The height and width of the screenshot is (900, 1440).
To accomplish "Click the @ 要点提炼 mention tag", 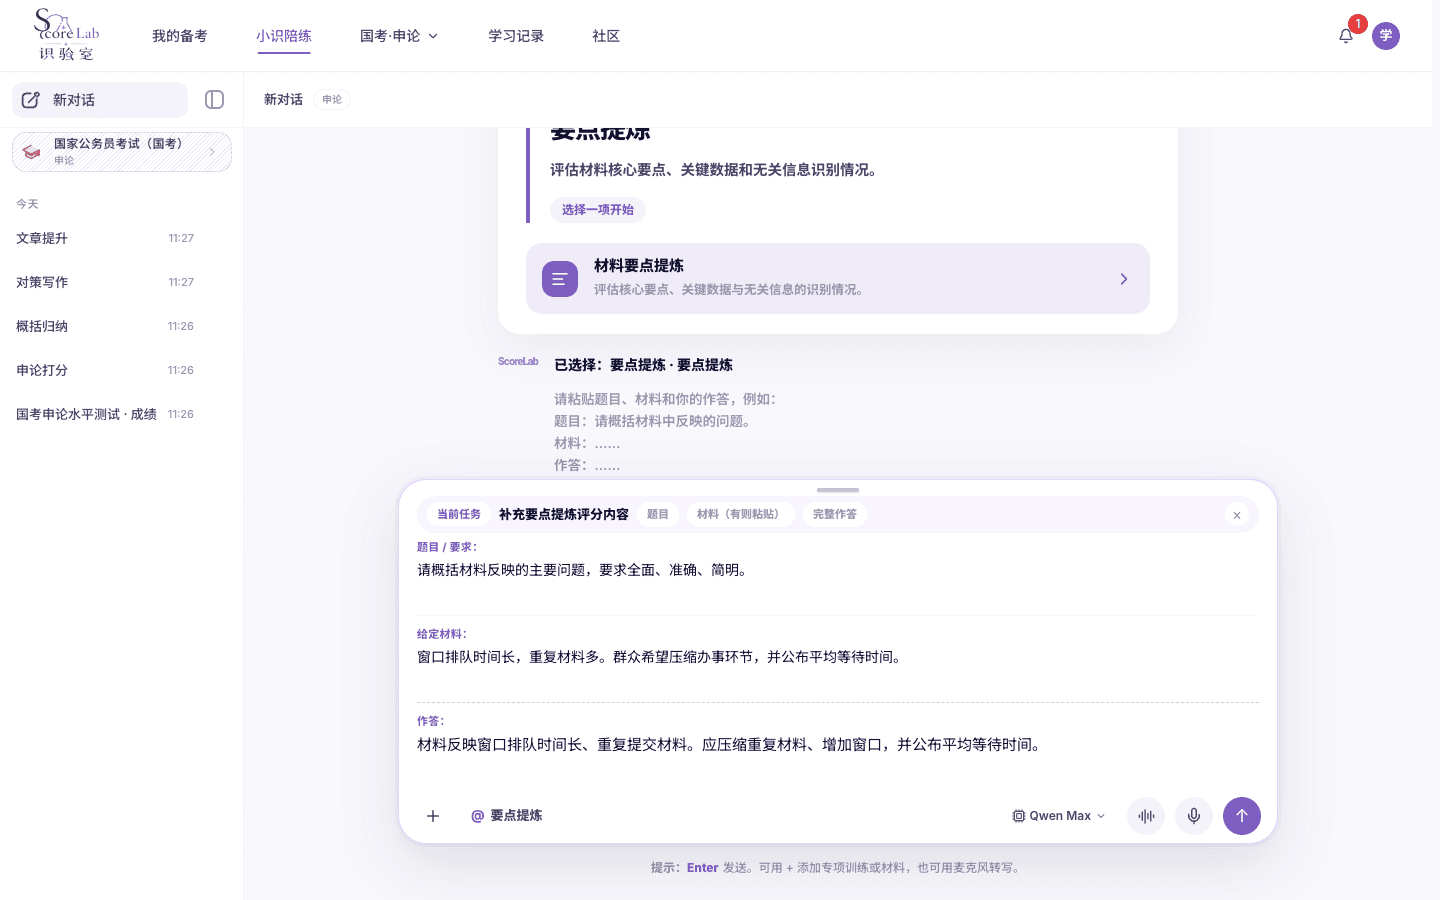I will 506,816.
